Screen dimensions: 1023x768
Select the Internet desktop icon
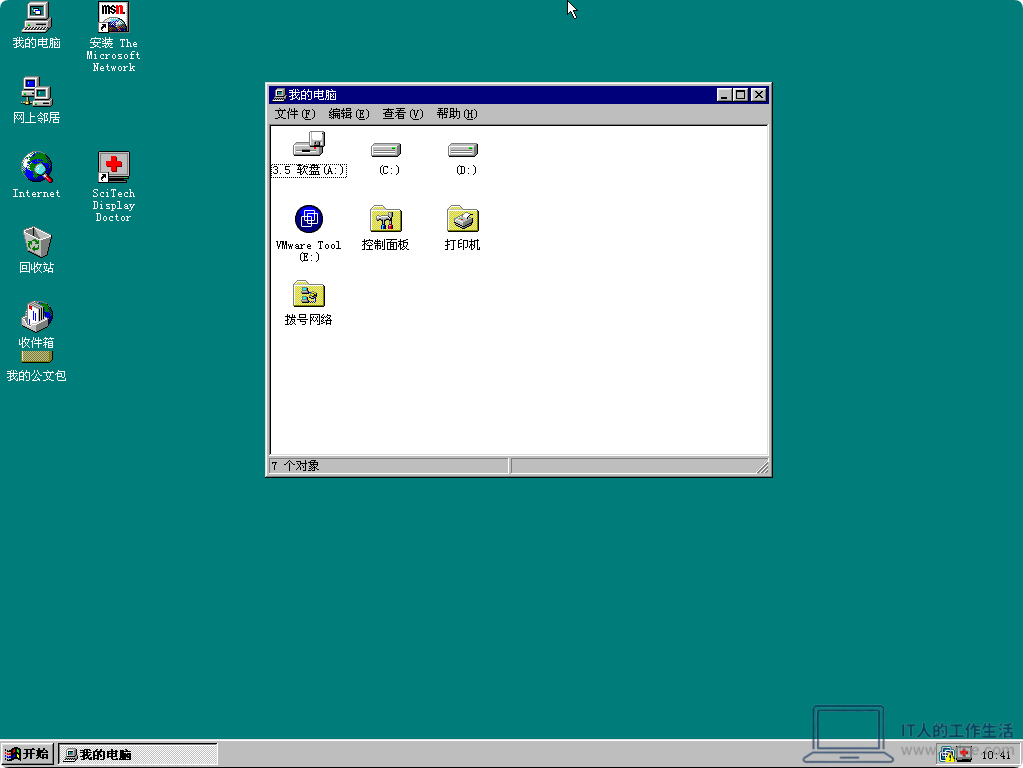coord(37,168)
